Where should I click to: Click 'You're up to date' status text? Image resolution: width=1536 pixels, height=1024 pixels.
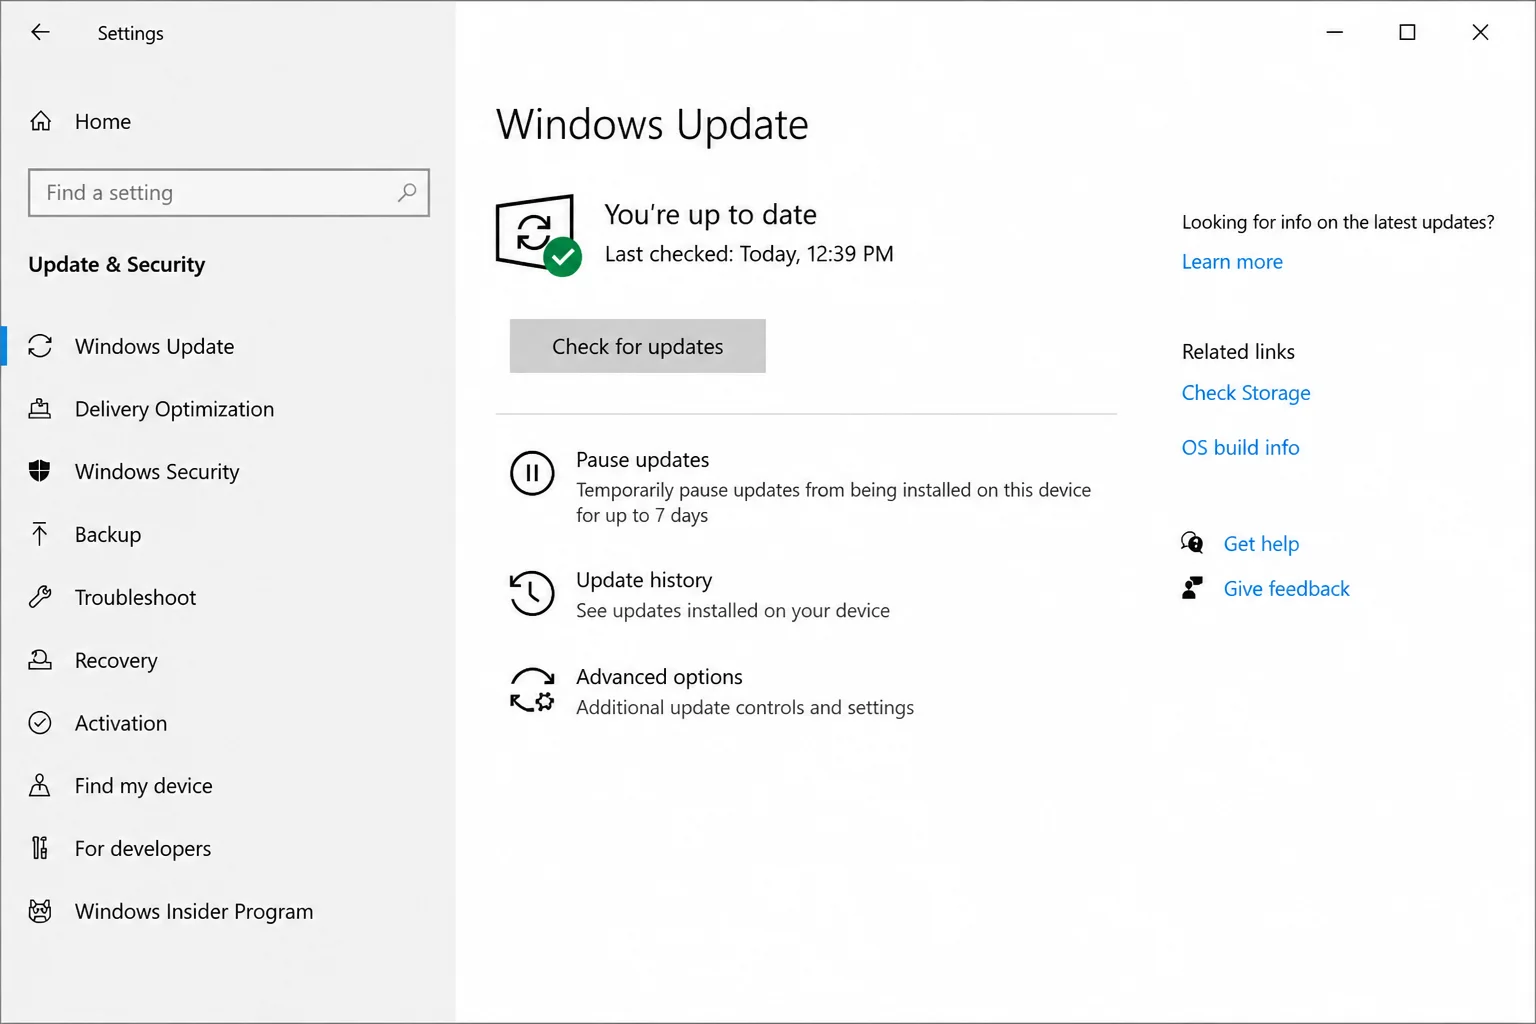(711, 214)
